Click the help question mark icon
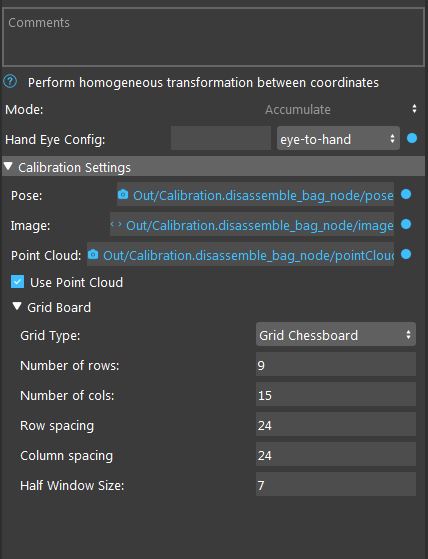Viewport: 428px width, 559px height. pos(10,81)
